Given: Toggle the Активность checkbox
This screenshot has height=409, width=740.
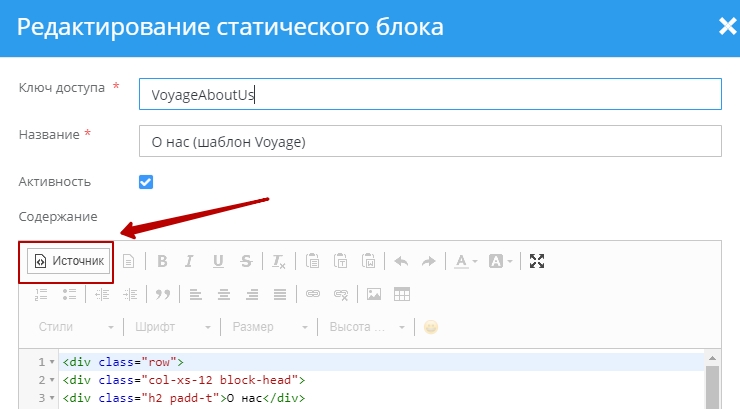Looking at the screenshot, I should pos(146,182).
